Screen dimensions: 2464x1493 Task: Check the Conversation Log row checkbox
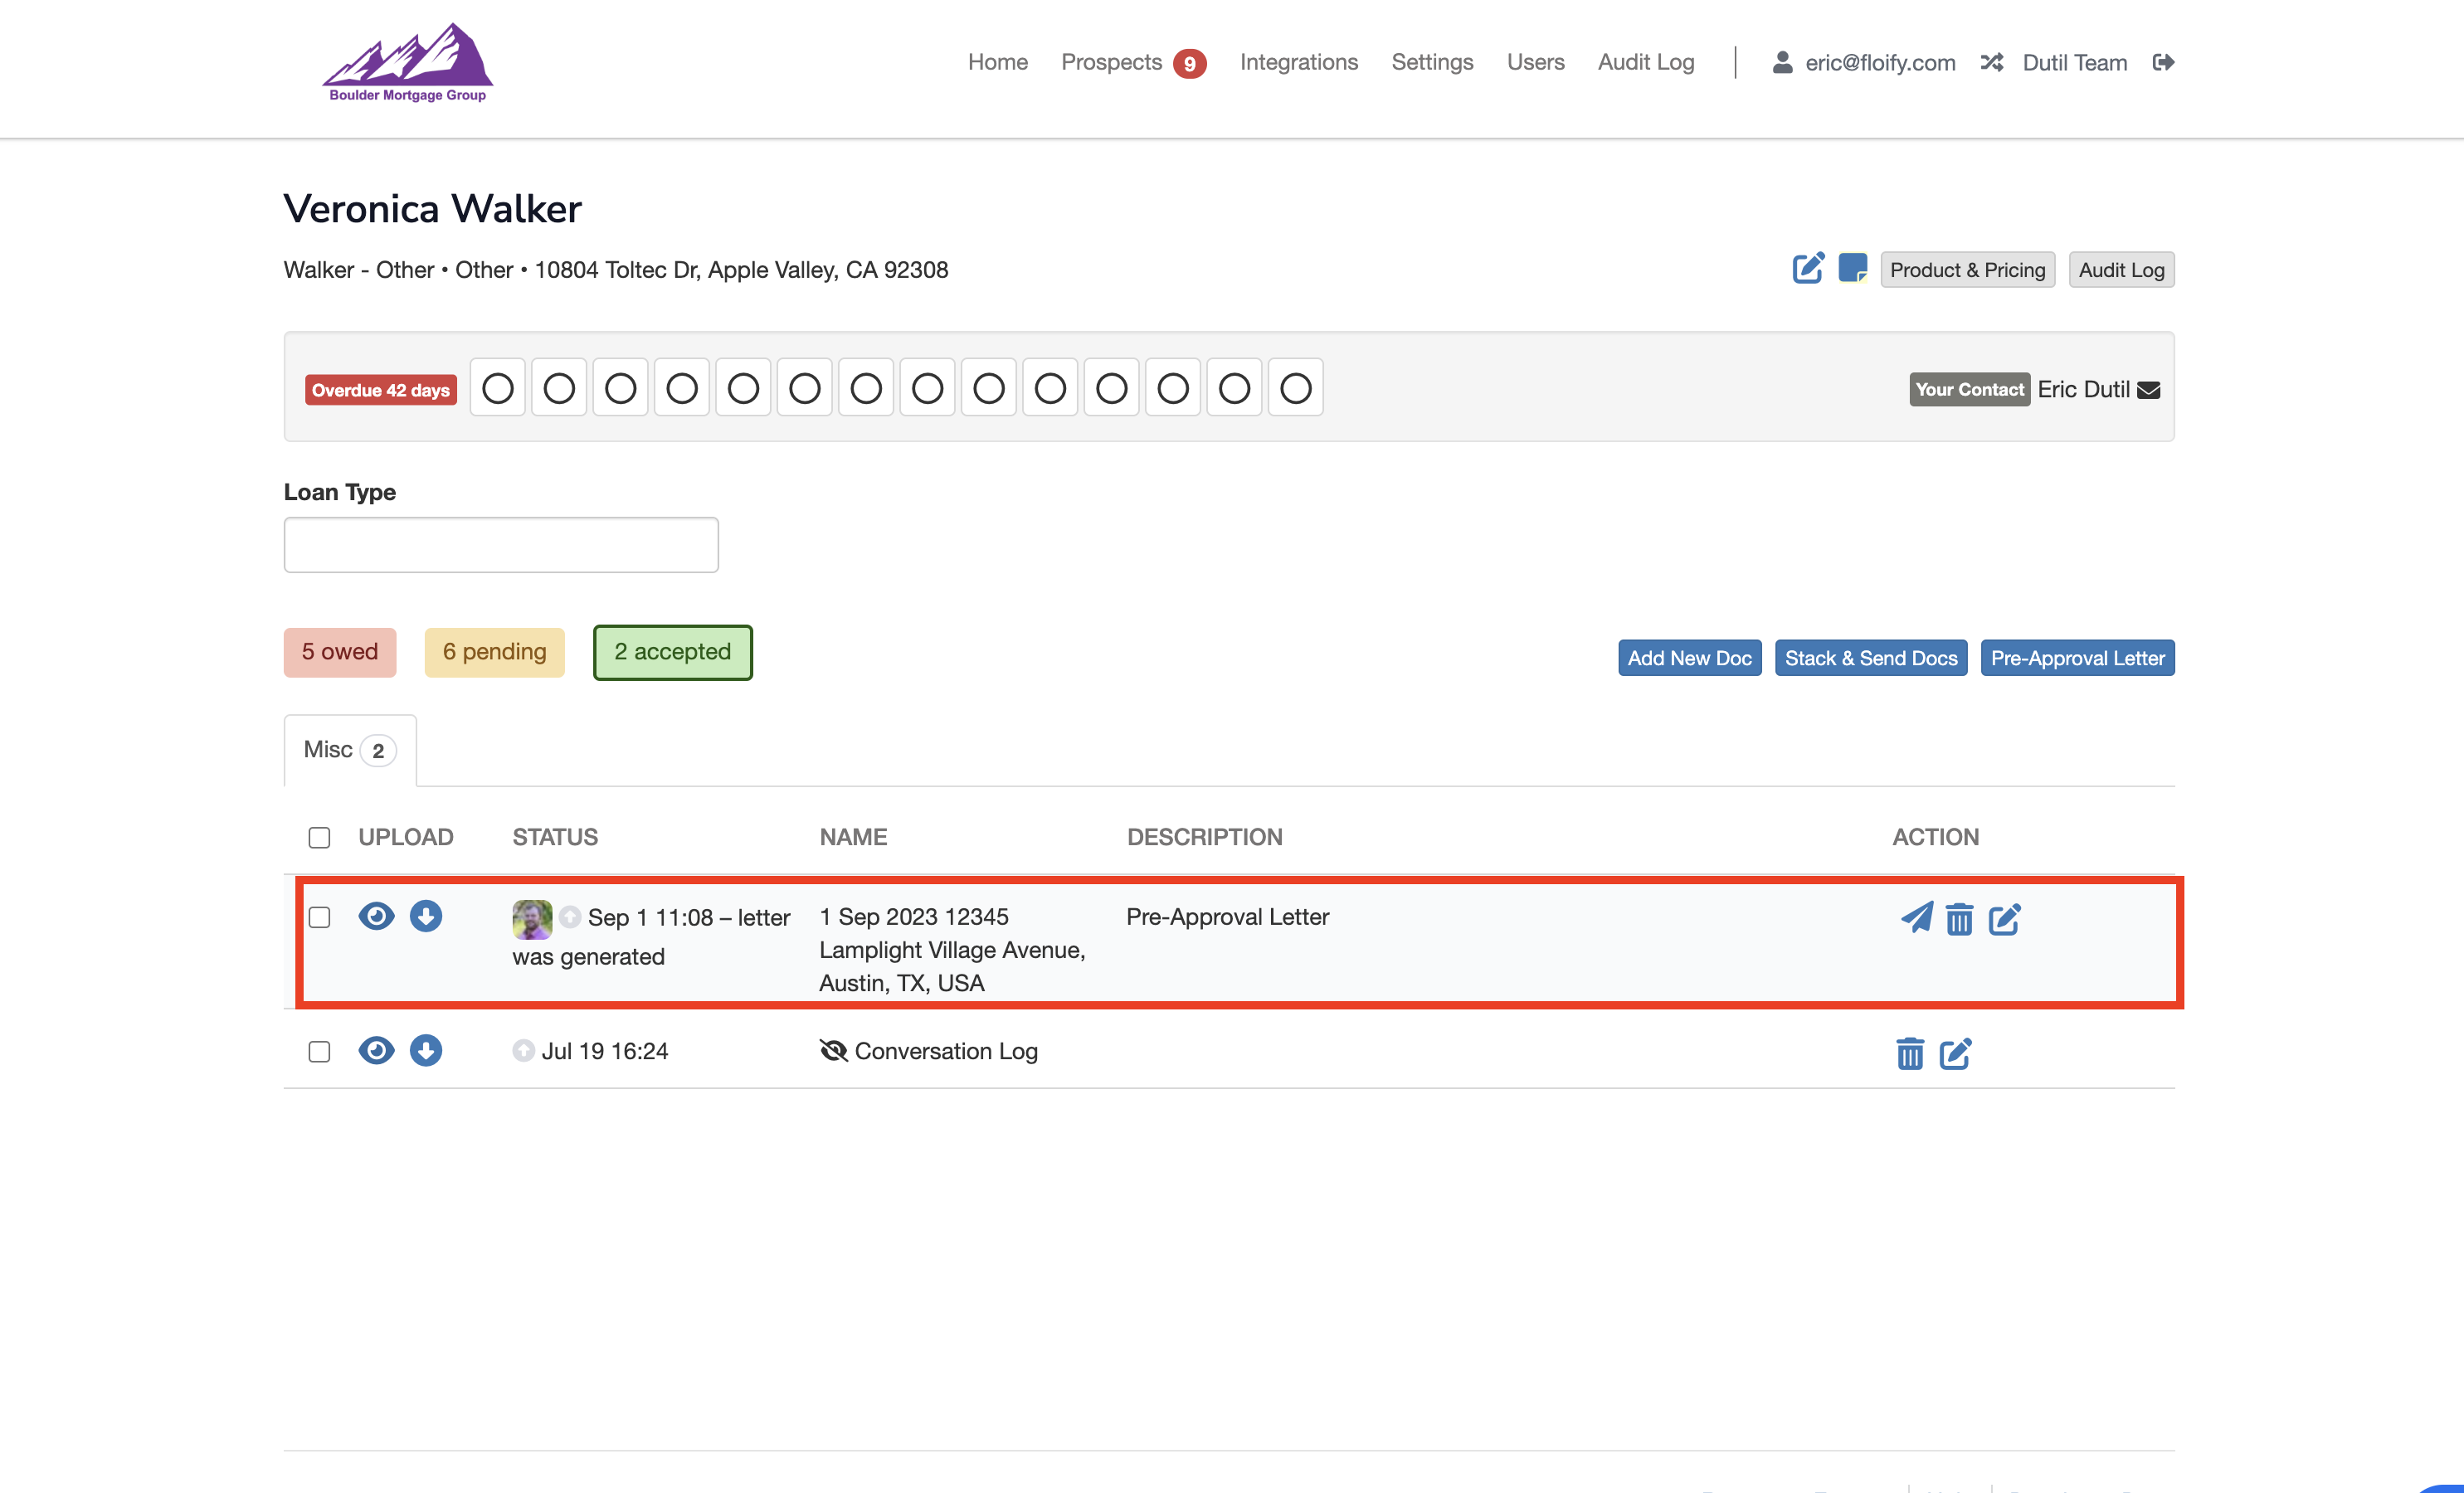[x=319, y=1051]
